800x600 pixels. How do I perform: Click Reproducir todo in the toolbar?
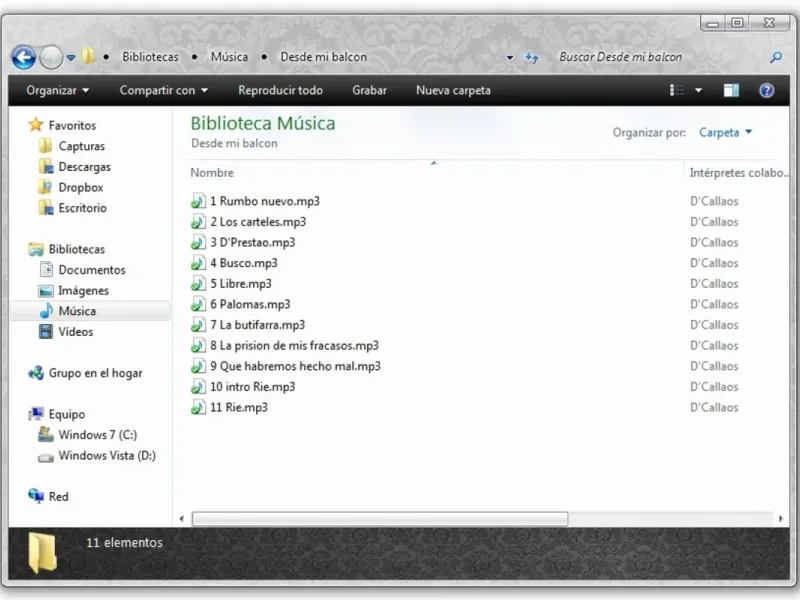tap(280, 90)
